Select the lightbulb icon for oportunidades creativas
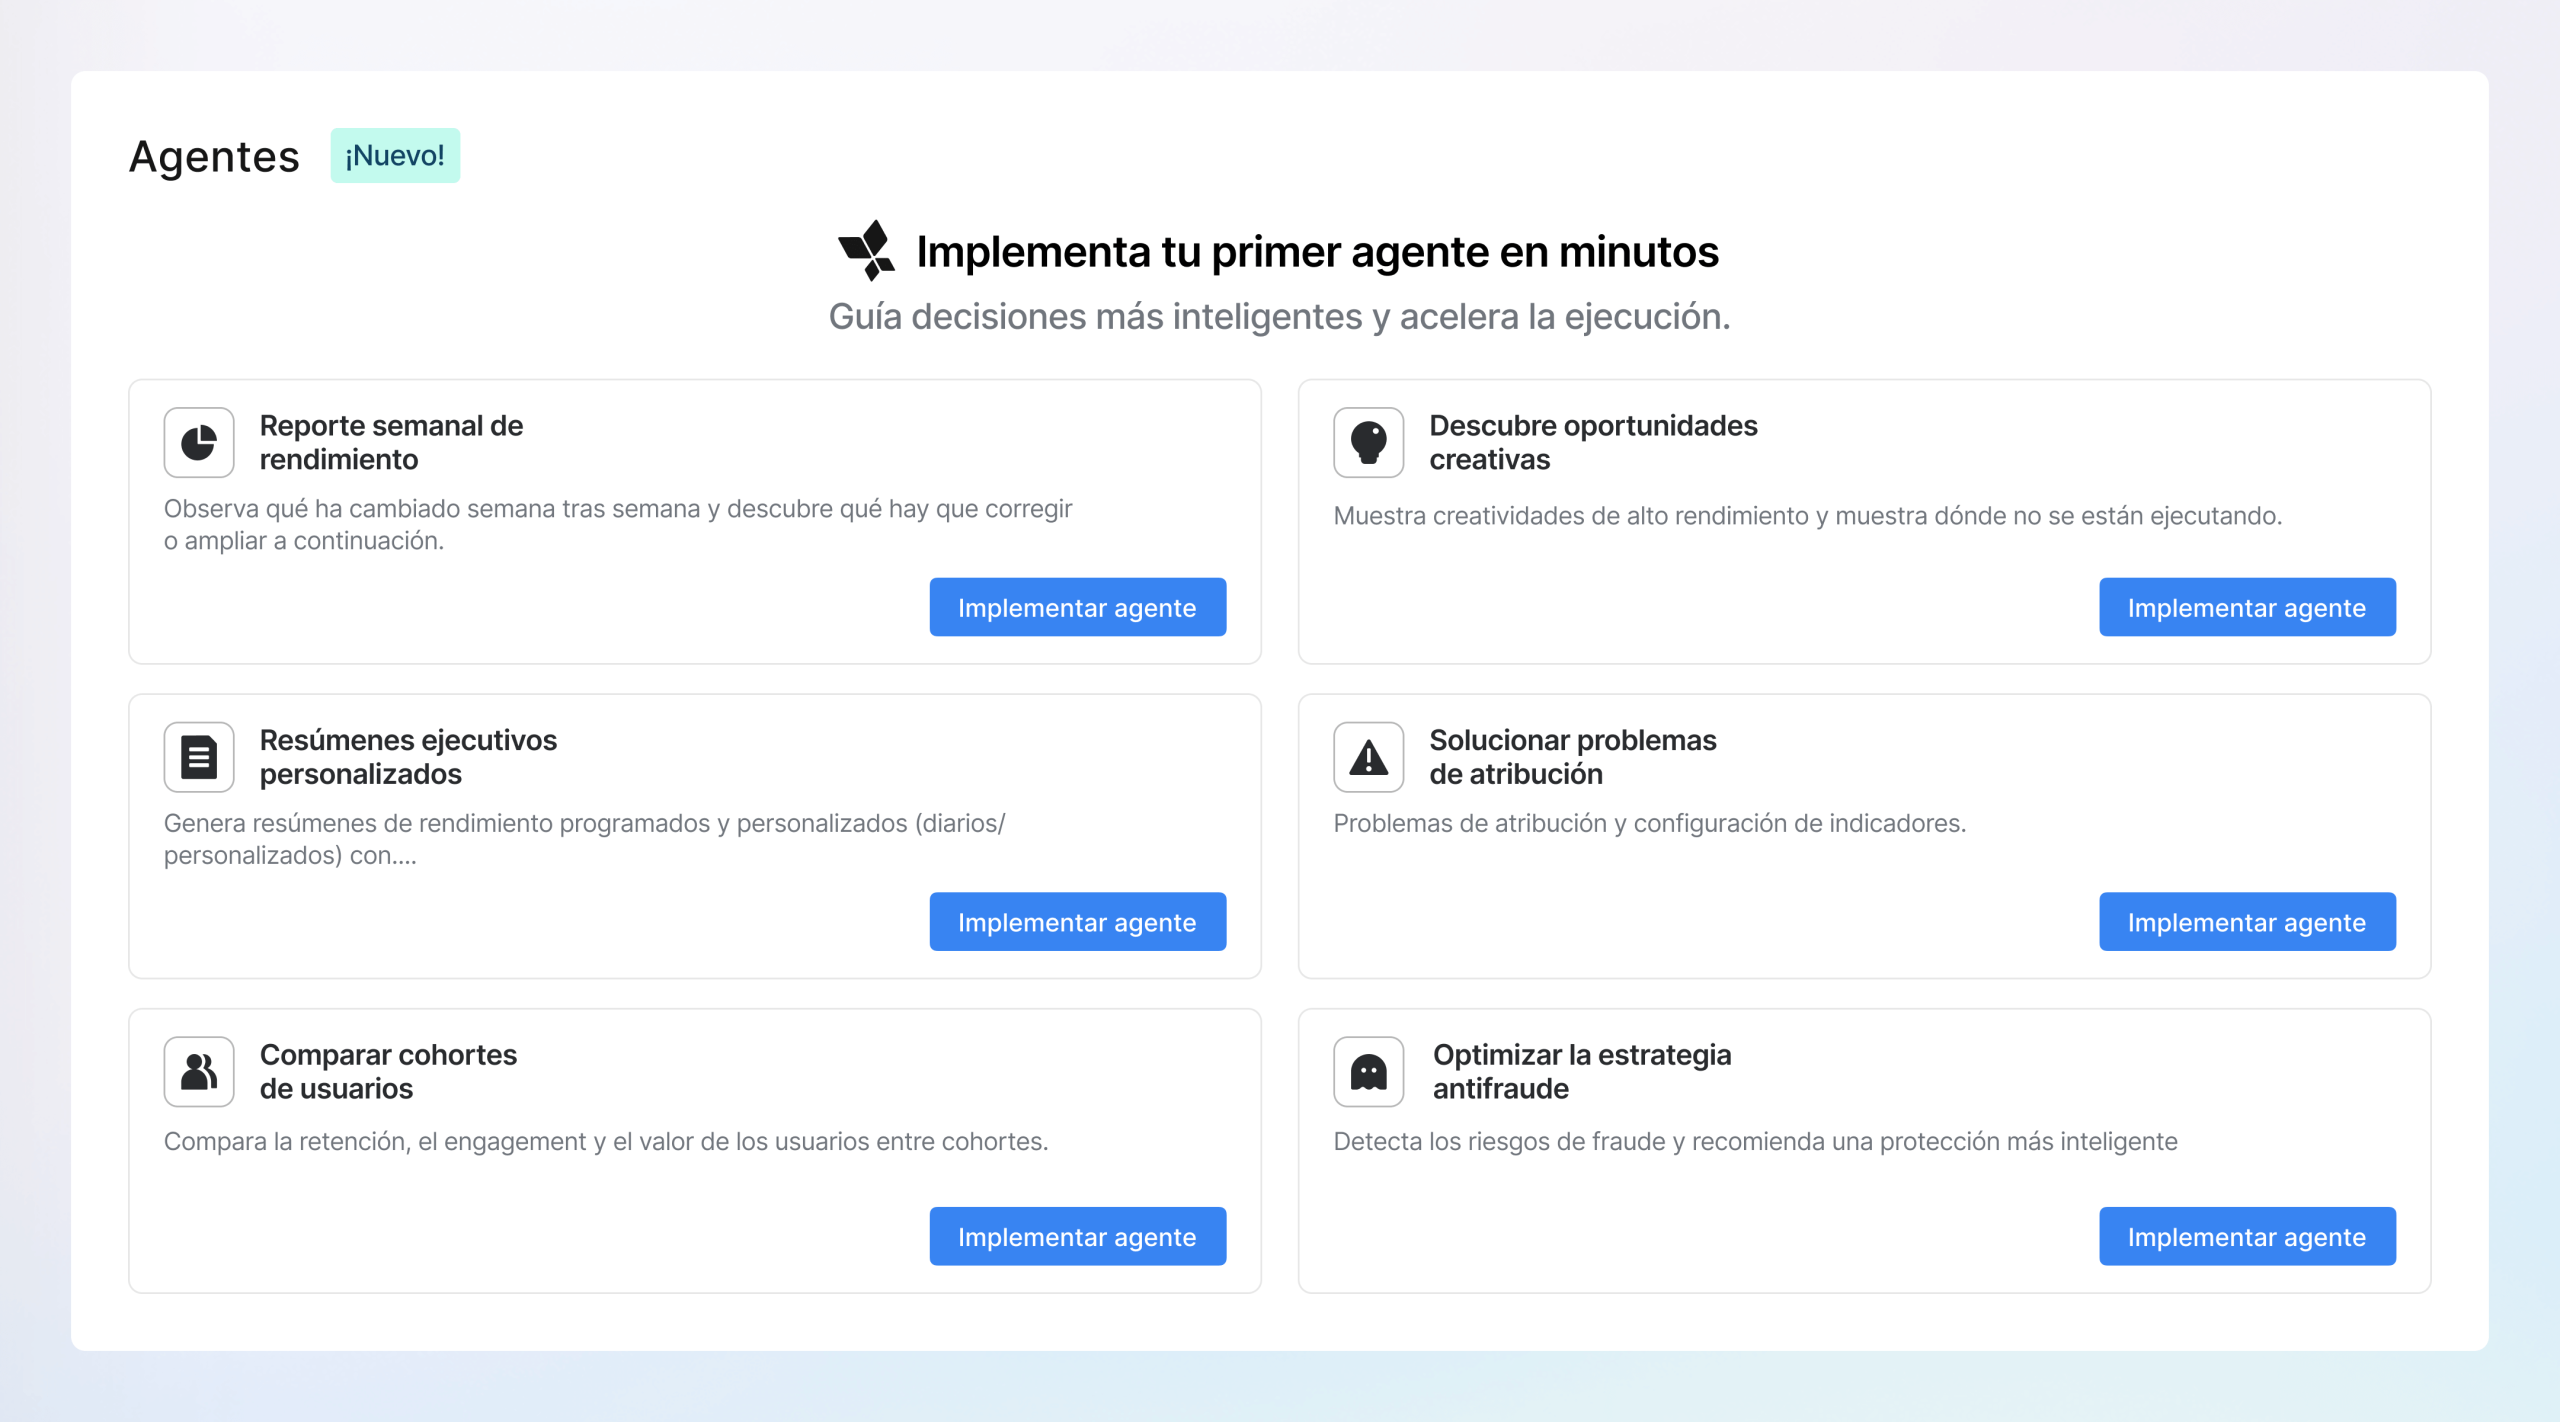This screenshot has width=2560, height=1422. click(1369, 442)
